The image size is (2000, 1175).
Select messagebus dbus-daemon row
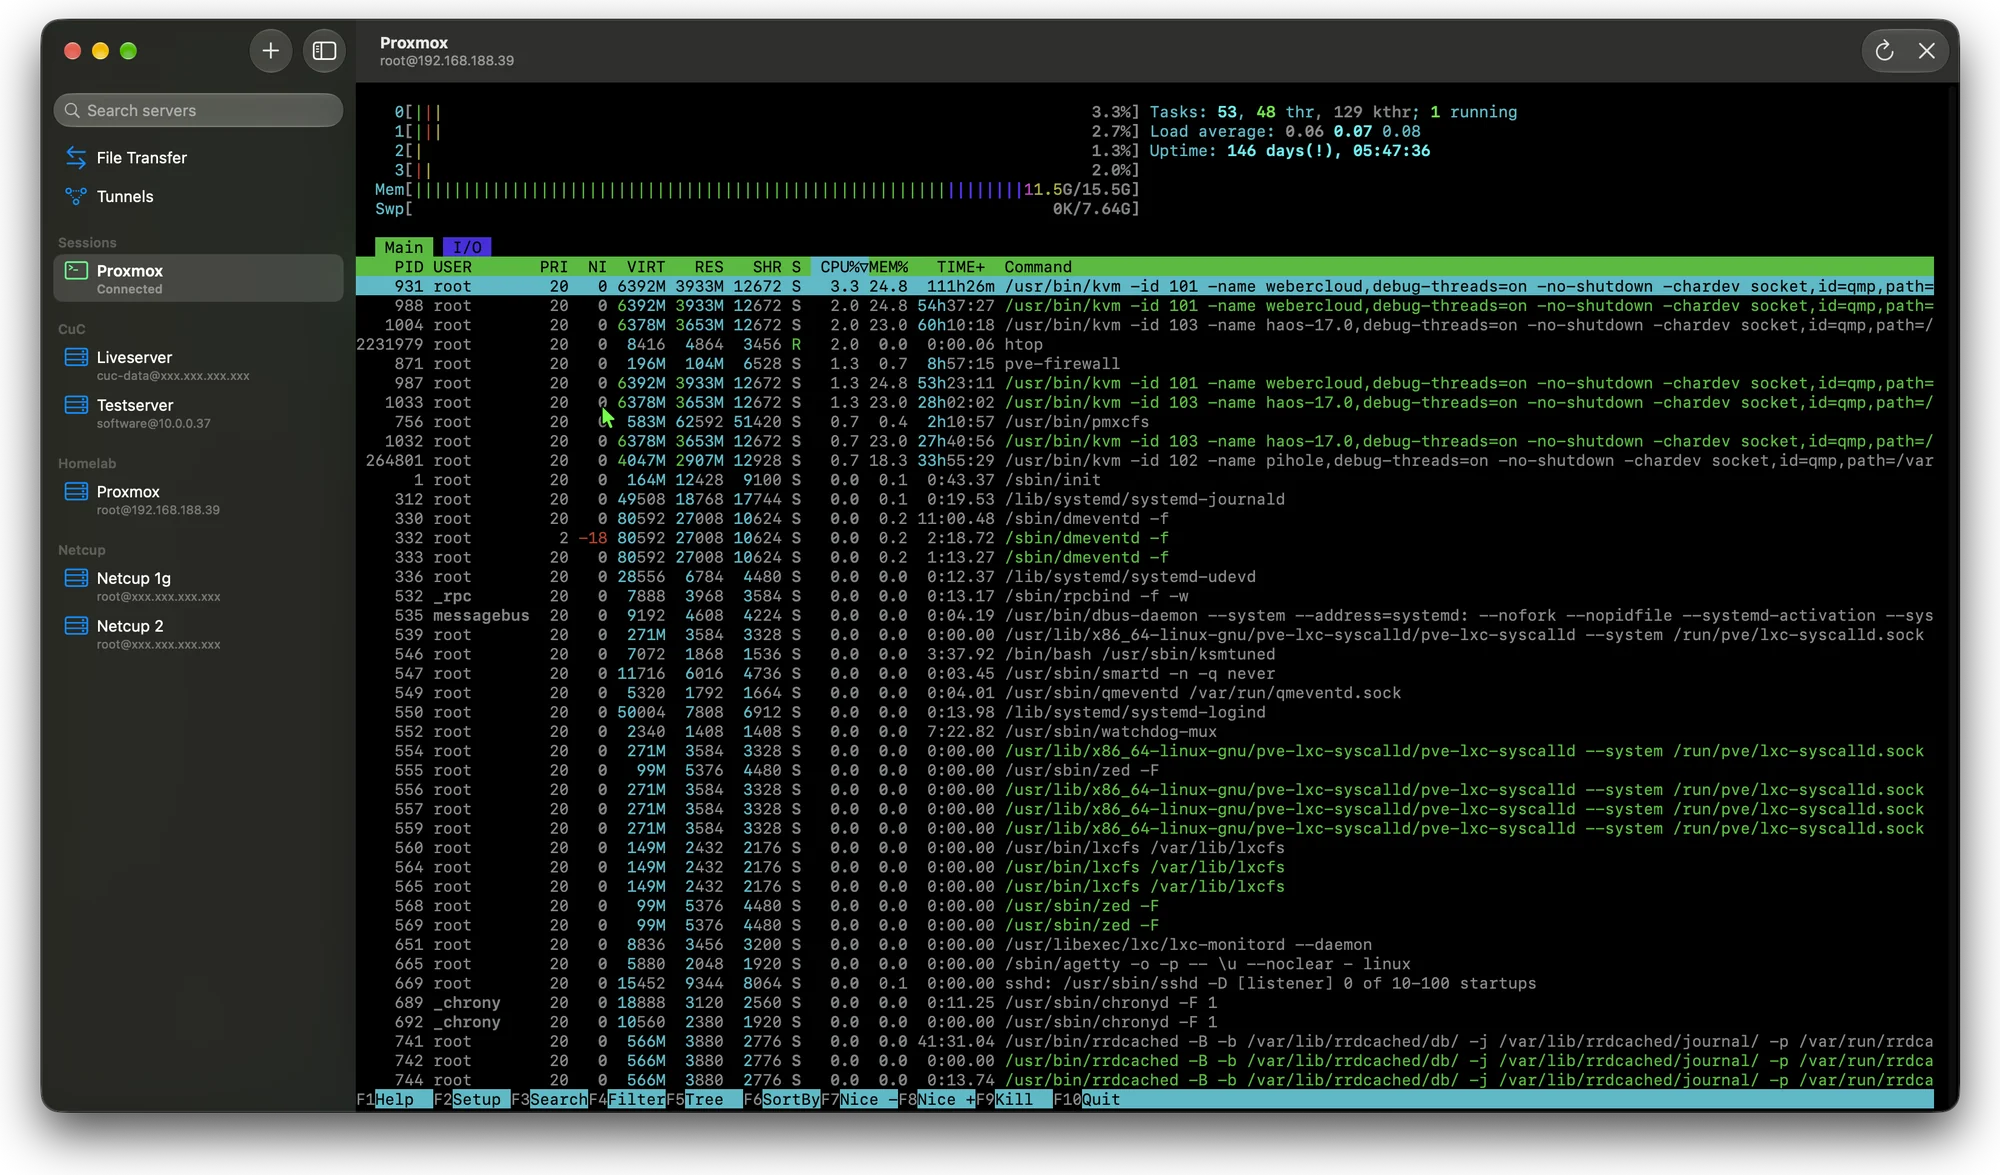[x=1144, y=616]
